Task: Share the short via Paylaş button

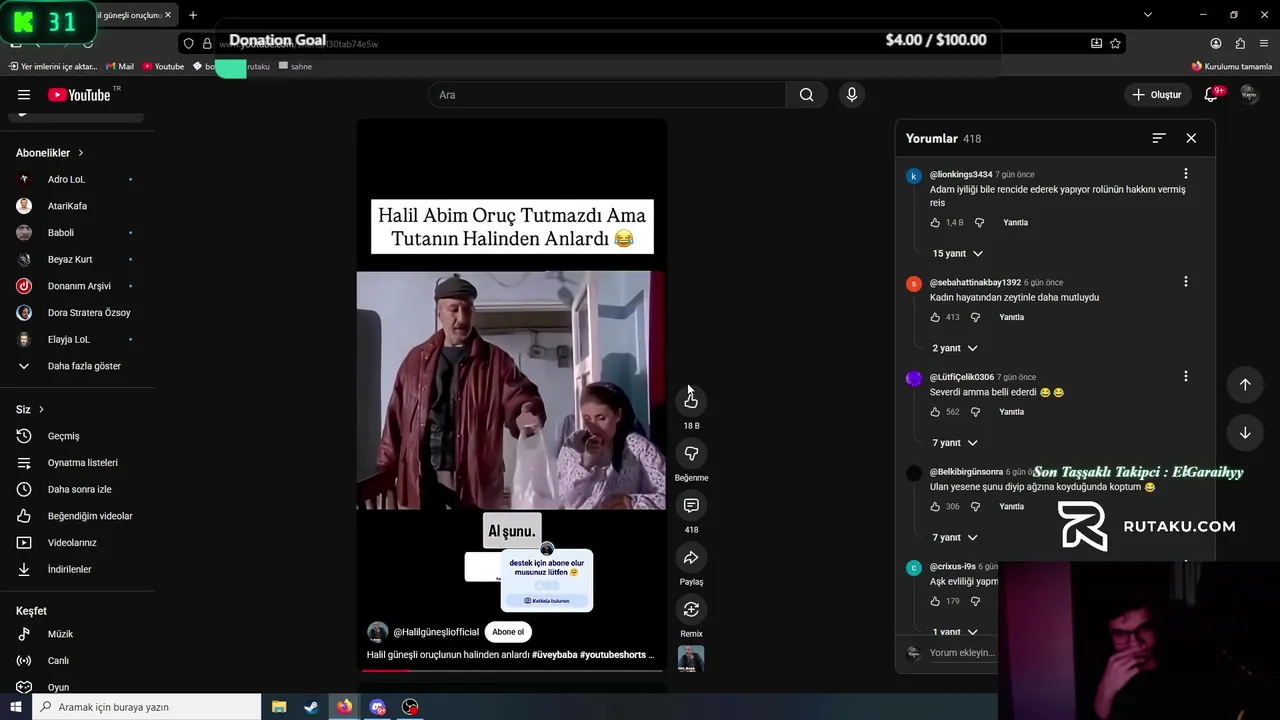Action: pos(691,557)
